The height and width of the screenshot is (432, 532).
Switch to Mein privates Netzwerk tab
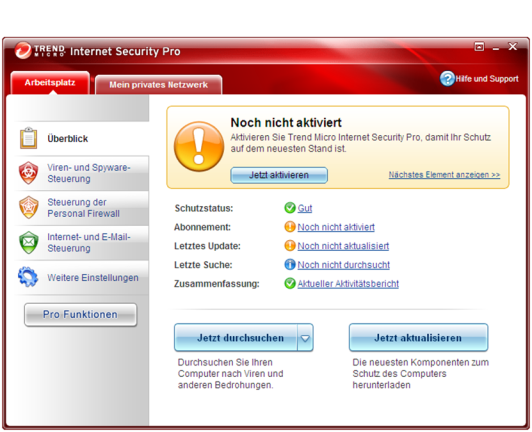click(x=158, y=84)
